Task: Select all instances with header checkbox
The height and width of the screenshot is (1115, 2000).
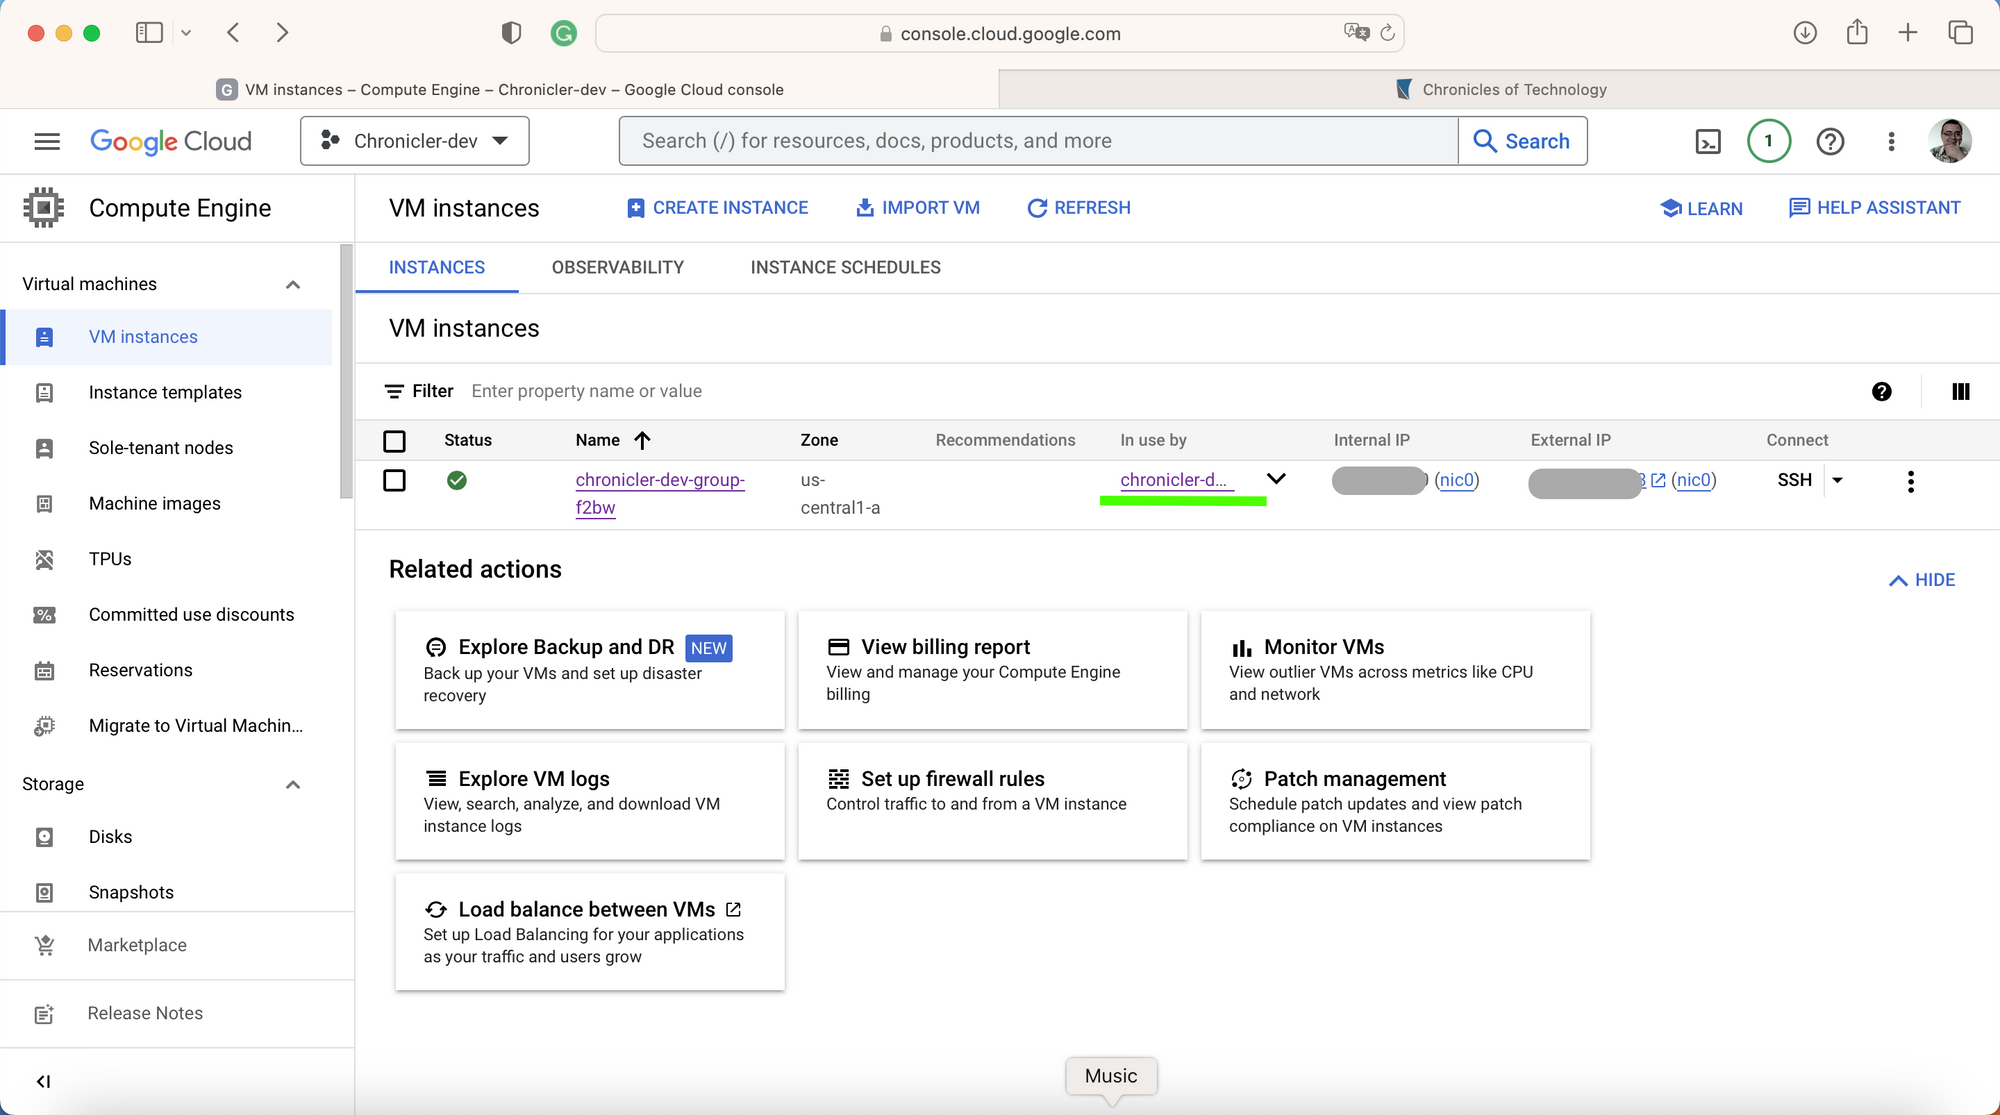Action: (x=395, y=441)
